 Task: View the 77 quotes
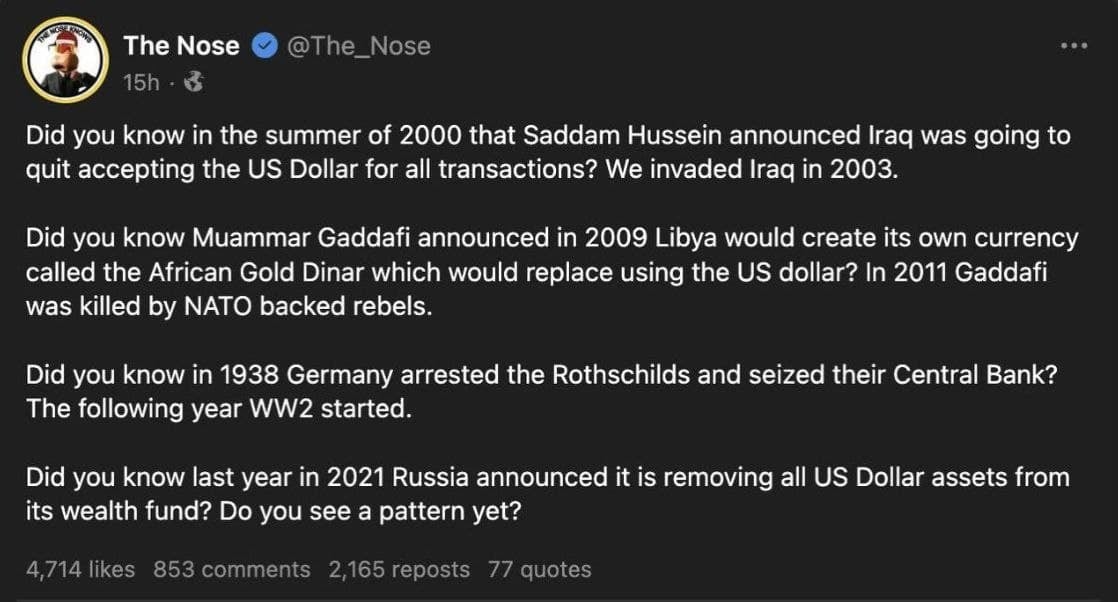pyautogui.click(x=540, y=569)
